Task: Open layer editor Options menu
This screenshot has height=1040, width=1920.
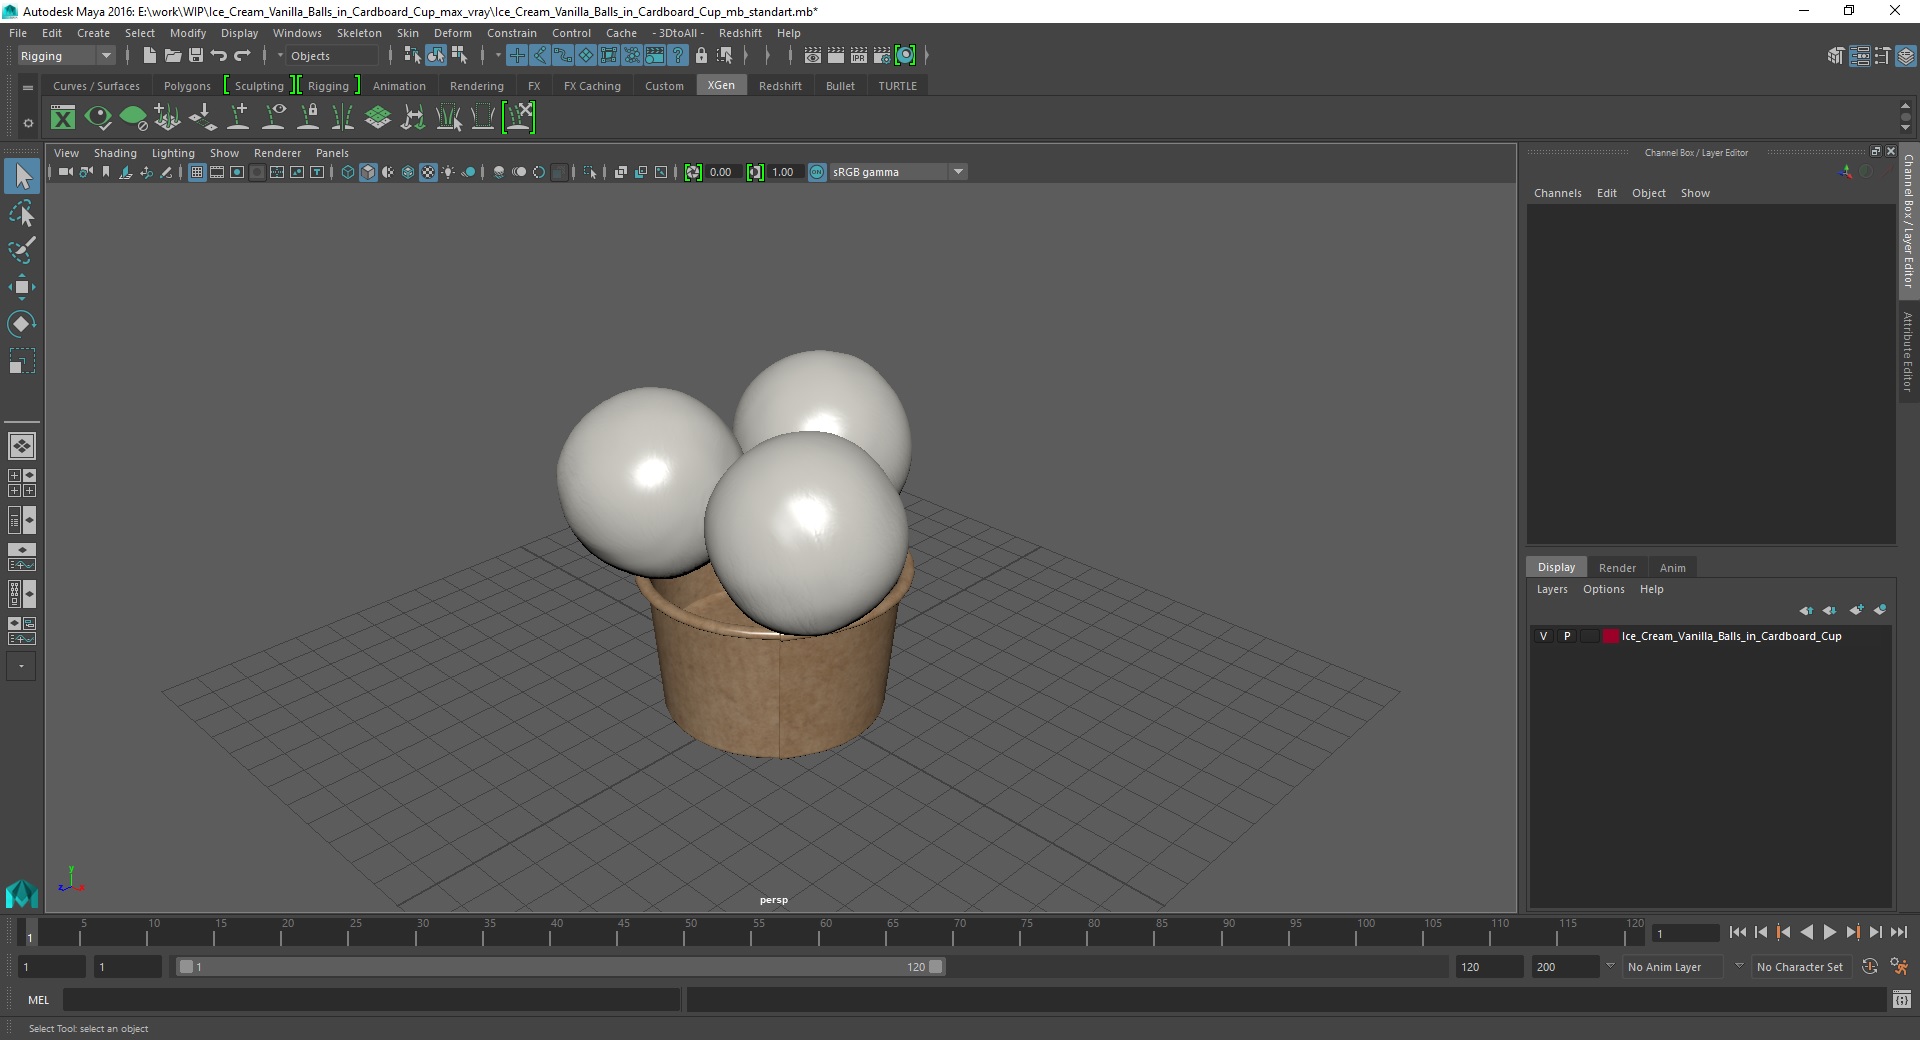Action: (x=1603, y=589)
